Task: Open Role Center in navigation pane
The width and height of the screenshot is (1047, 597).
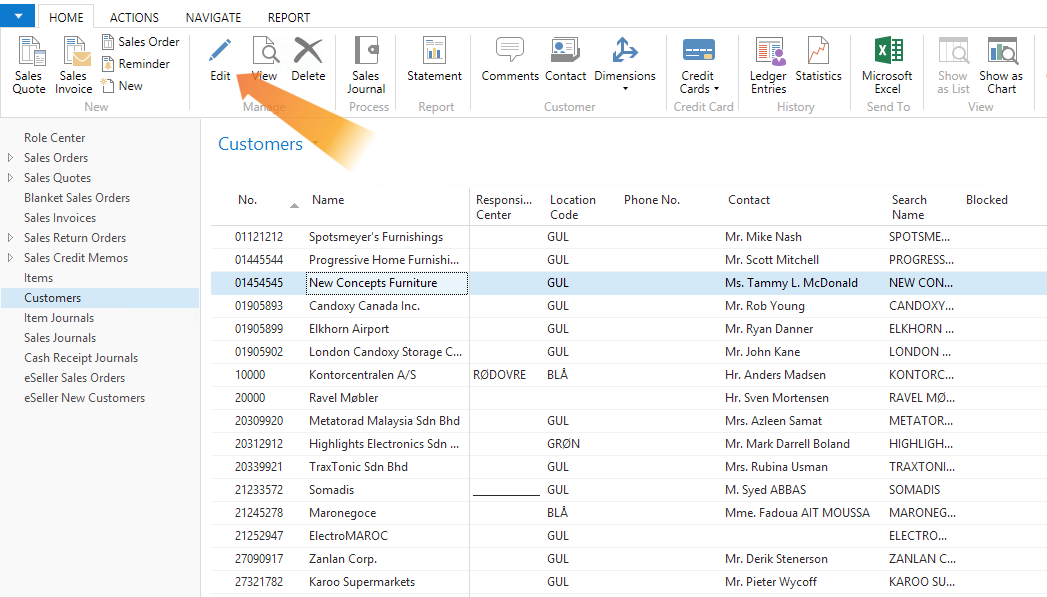Action: (55, 138)
